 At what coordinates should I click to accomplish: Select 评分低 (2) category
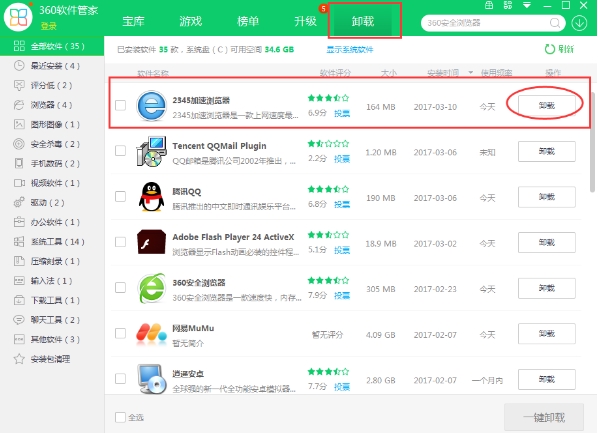(x=52, y=85)
